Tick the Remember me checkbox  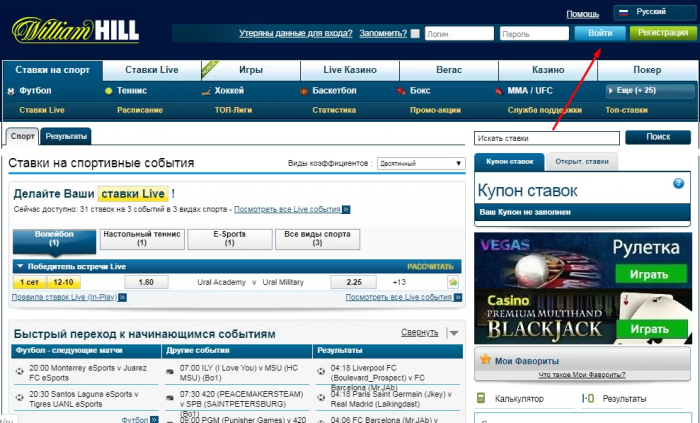pos(415,33)
